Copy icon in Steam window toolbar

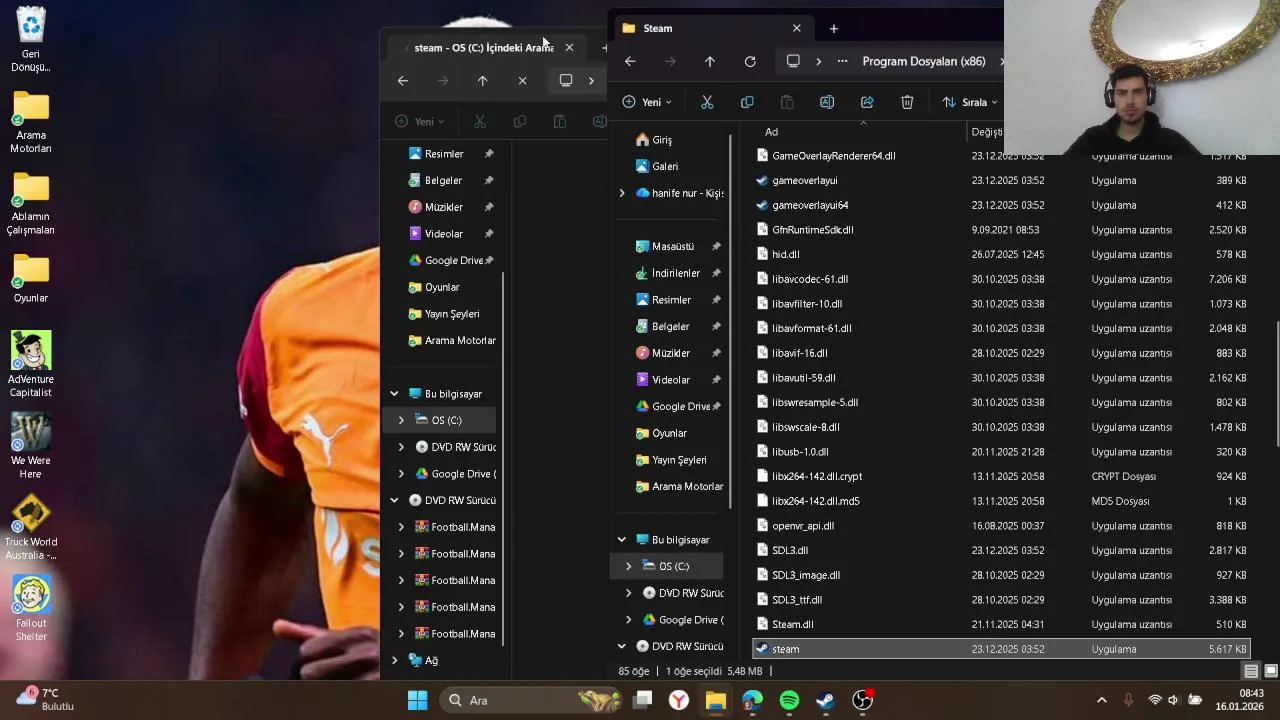tap(747, 102)
